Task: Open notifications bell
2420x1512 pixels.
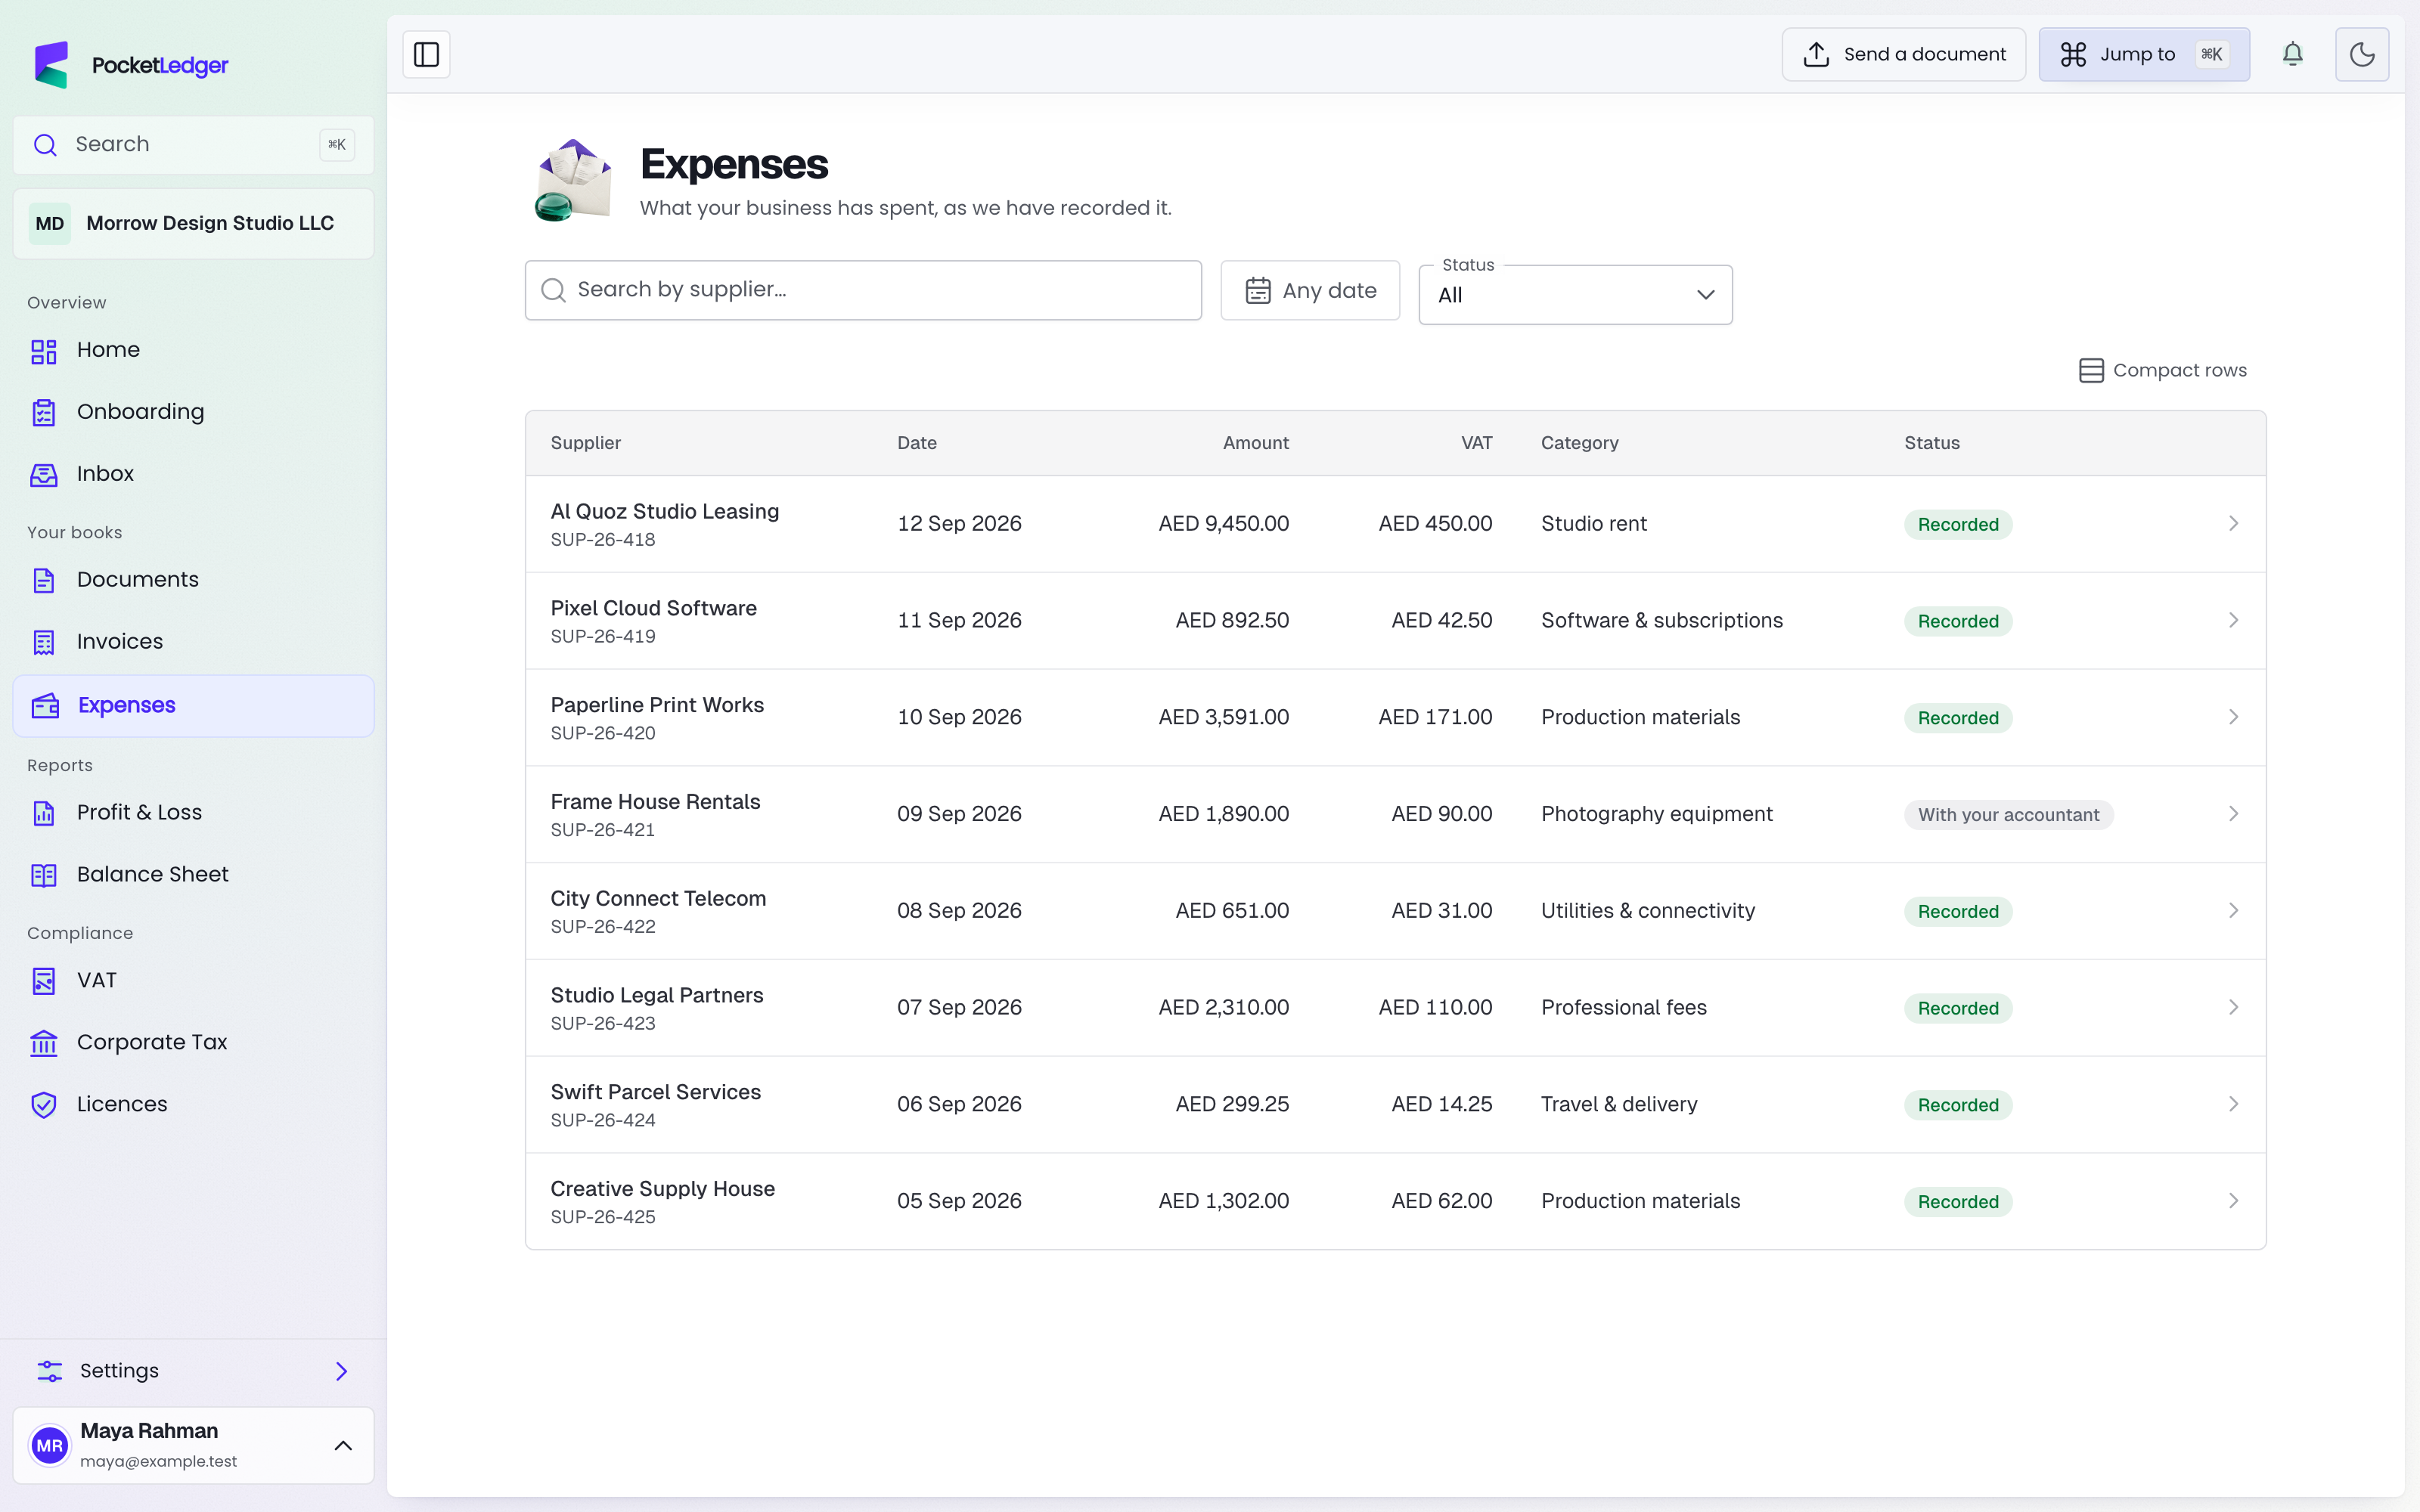Action: pyautogui.click(x=2292, y=54)
